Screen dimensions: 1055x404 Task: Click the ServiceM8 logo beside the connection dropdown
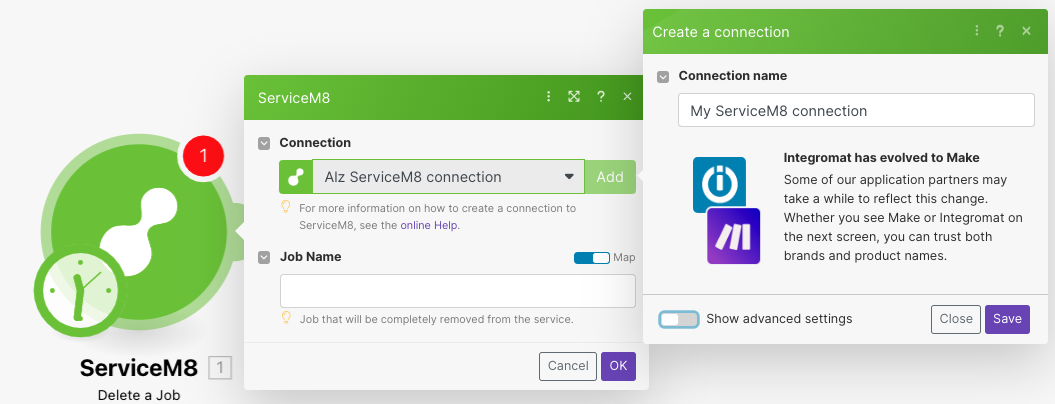click(295, 177)
